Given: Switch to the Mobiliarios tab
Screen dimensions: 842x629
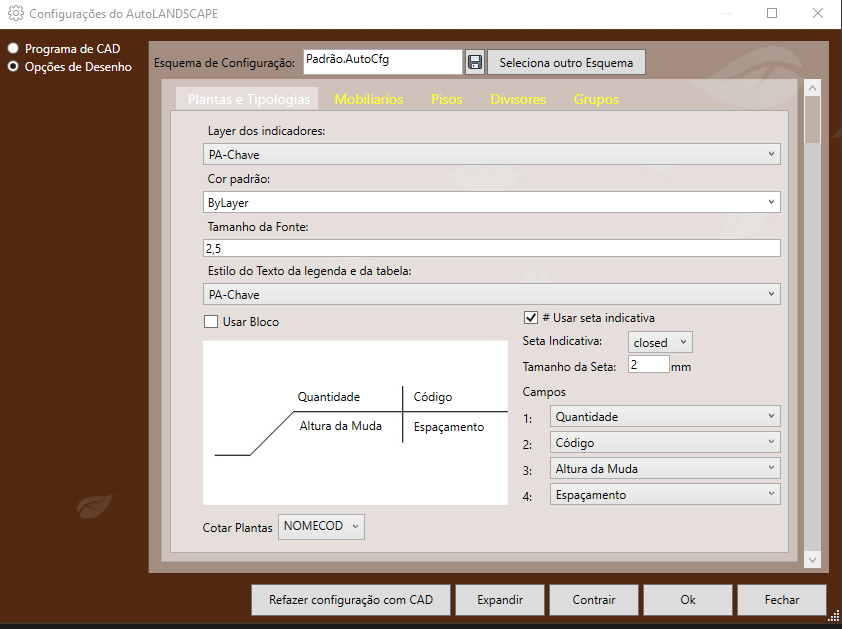Looking at the screenshot, I should coord(369,99).
